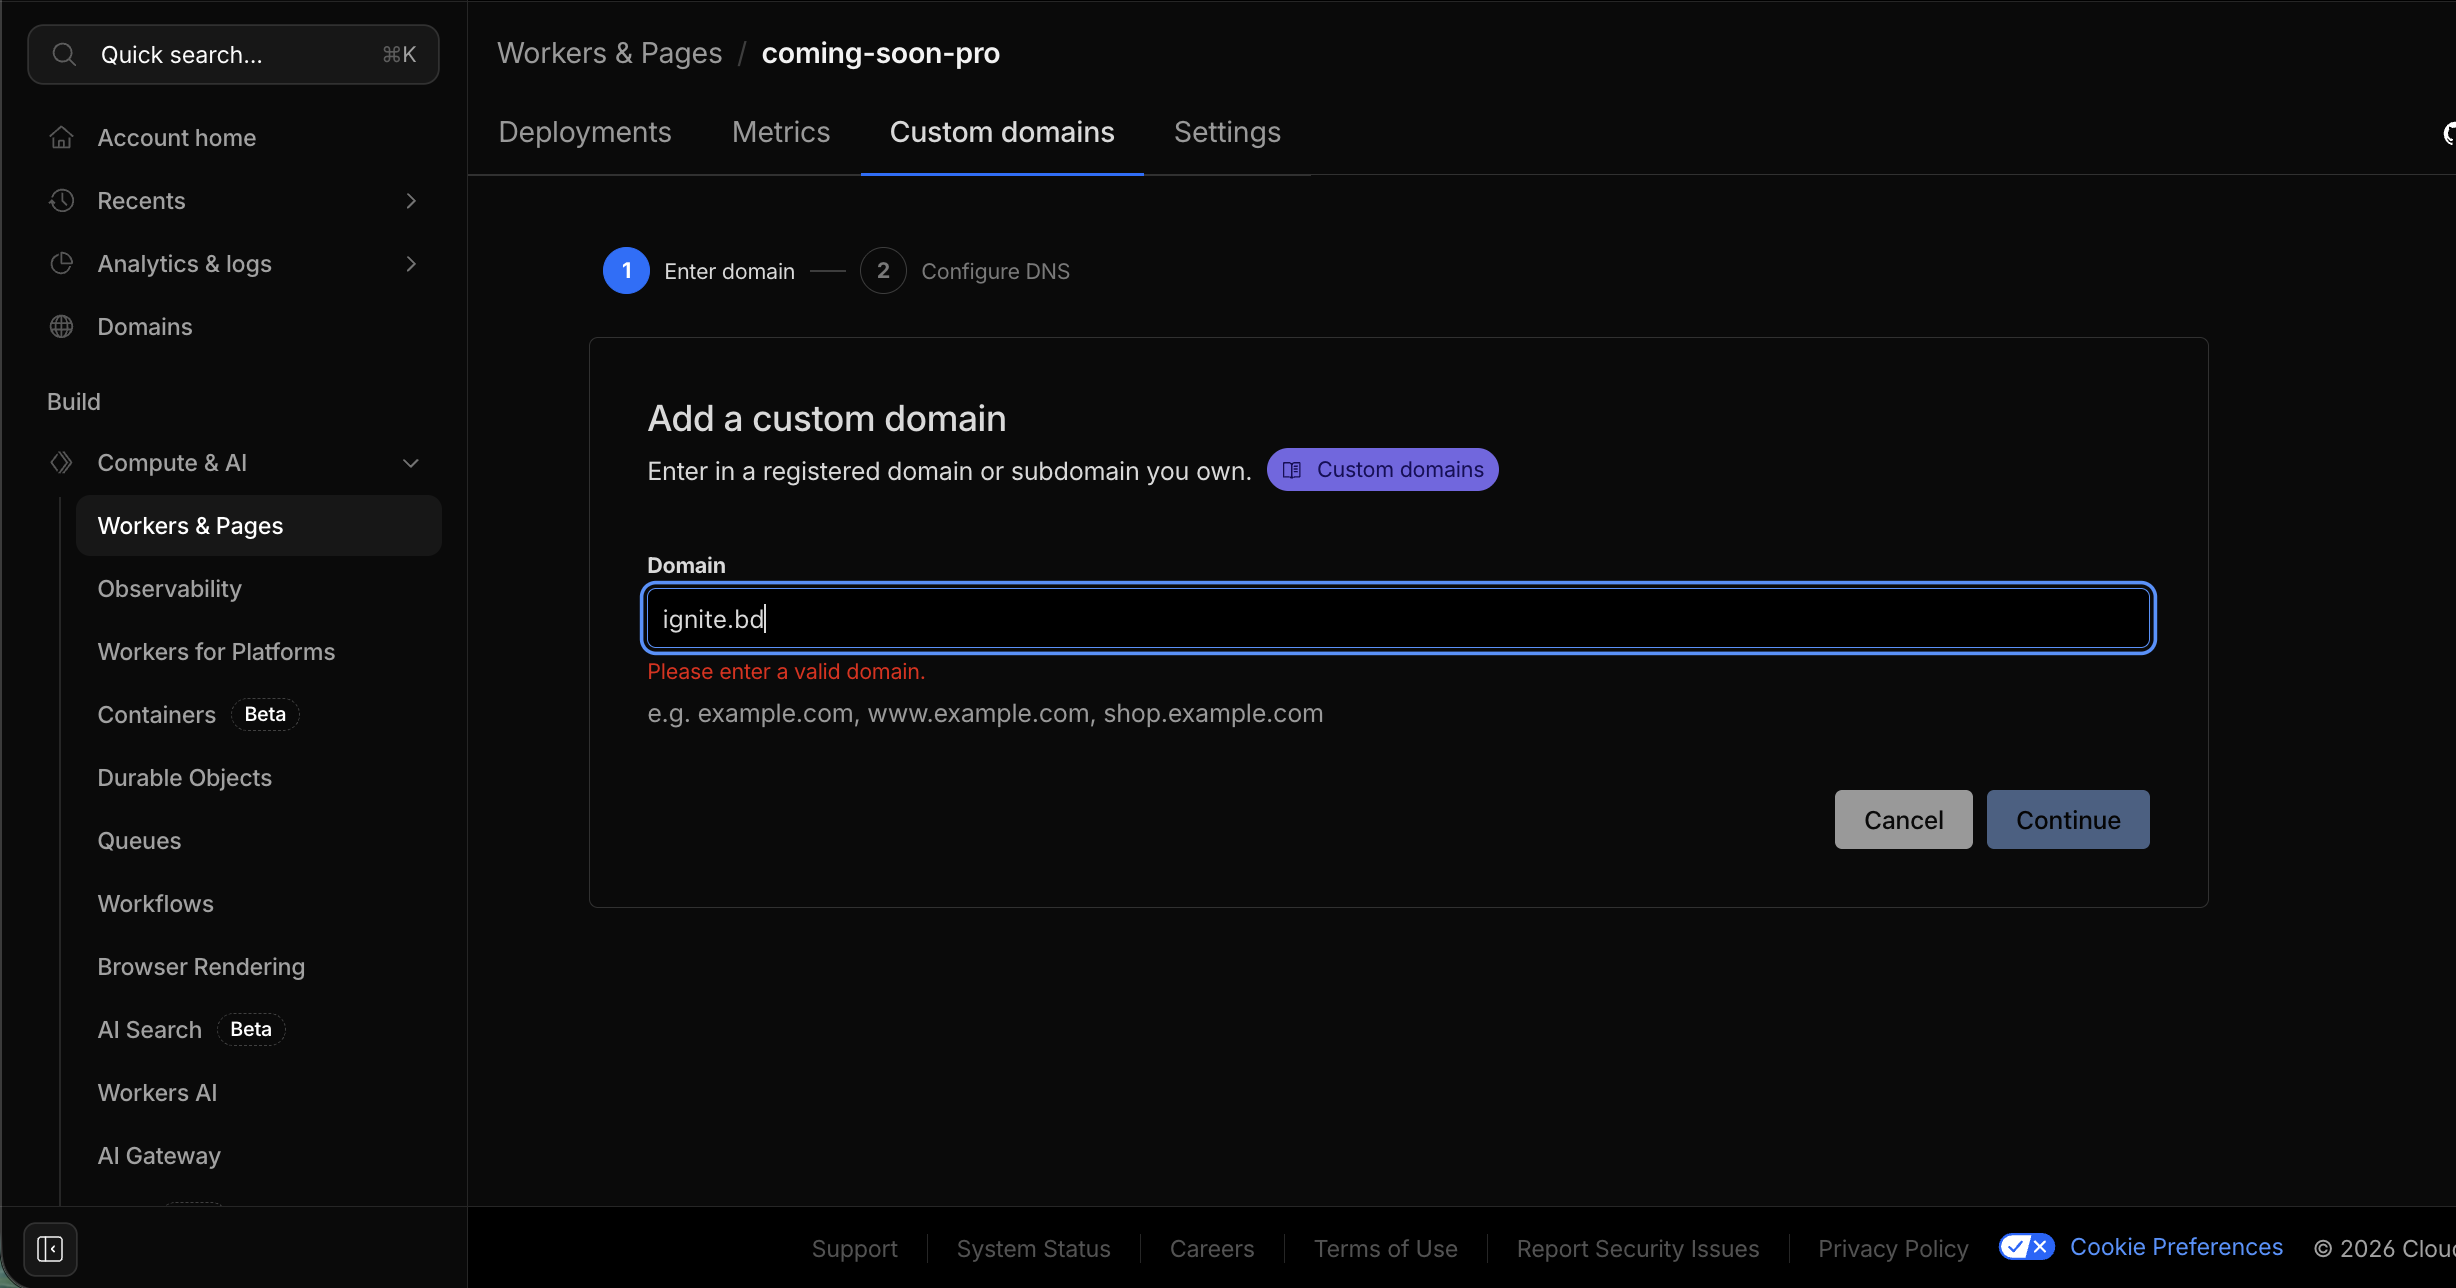Screen dimensions: 2456x1288
Task: Click the Continue button
Action: tap(2067, 819)
